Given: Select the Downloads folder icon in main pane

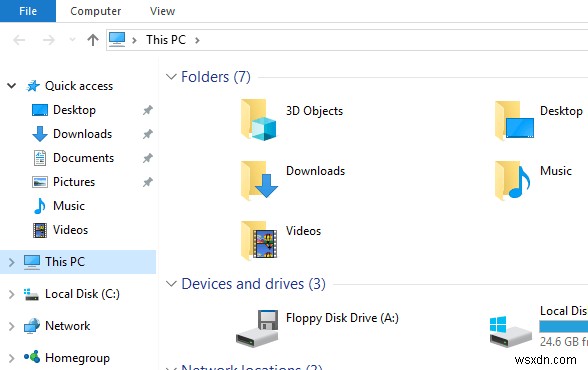Looking at the screenshot, I should (x=259, y=180).
